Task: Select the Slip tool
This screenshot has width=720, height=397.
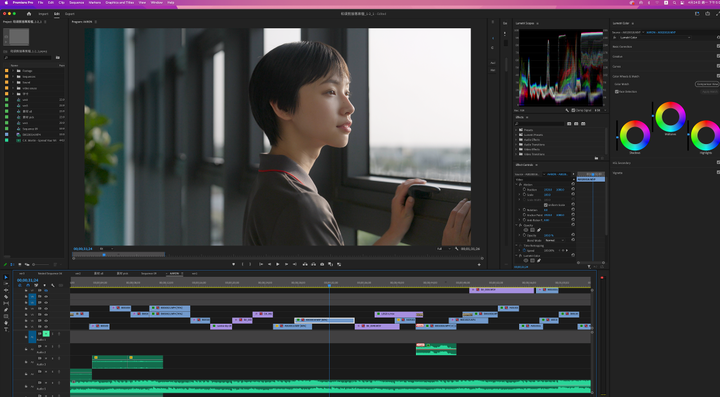Action: click(x=6, y=303)
